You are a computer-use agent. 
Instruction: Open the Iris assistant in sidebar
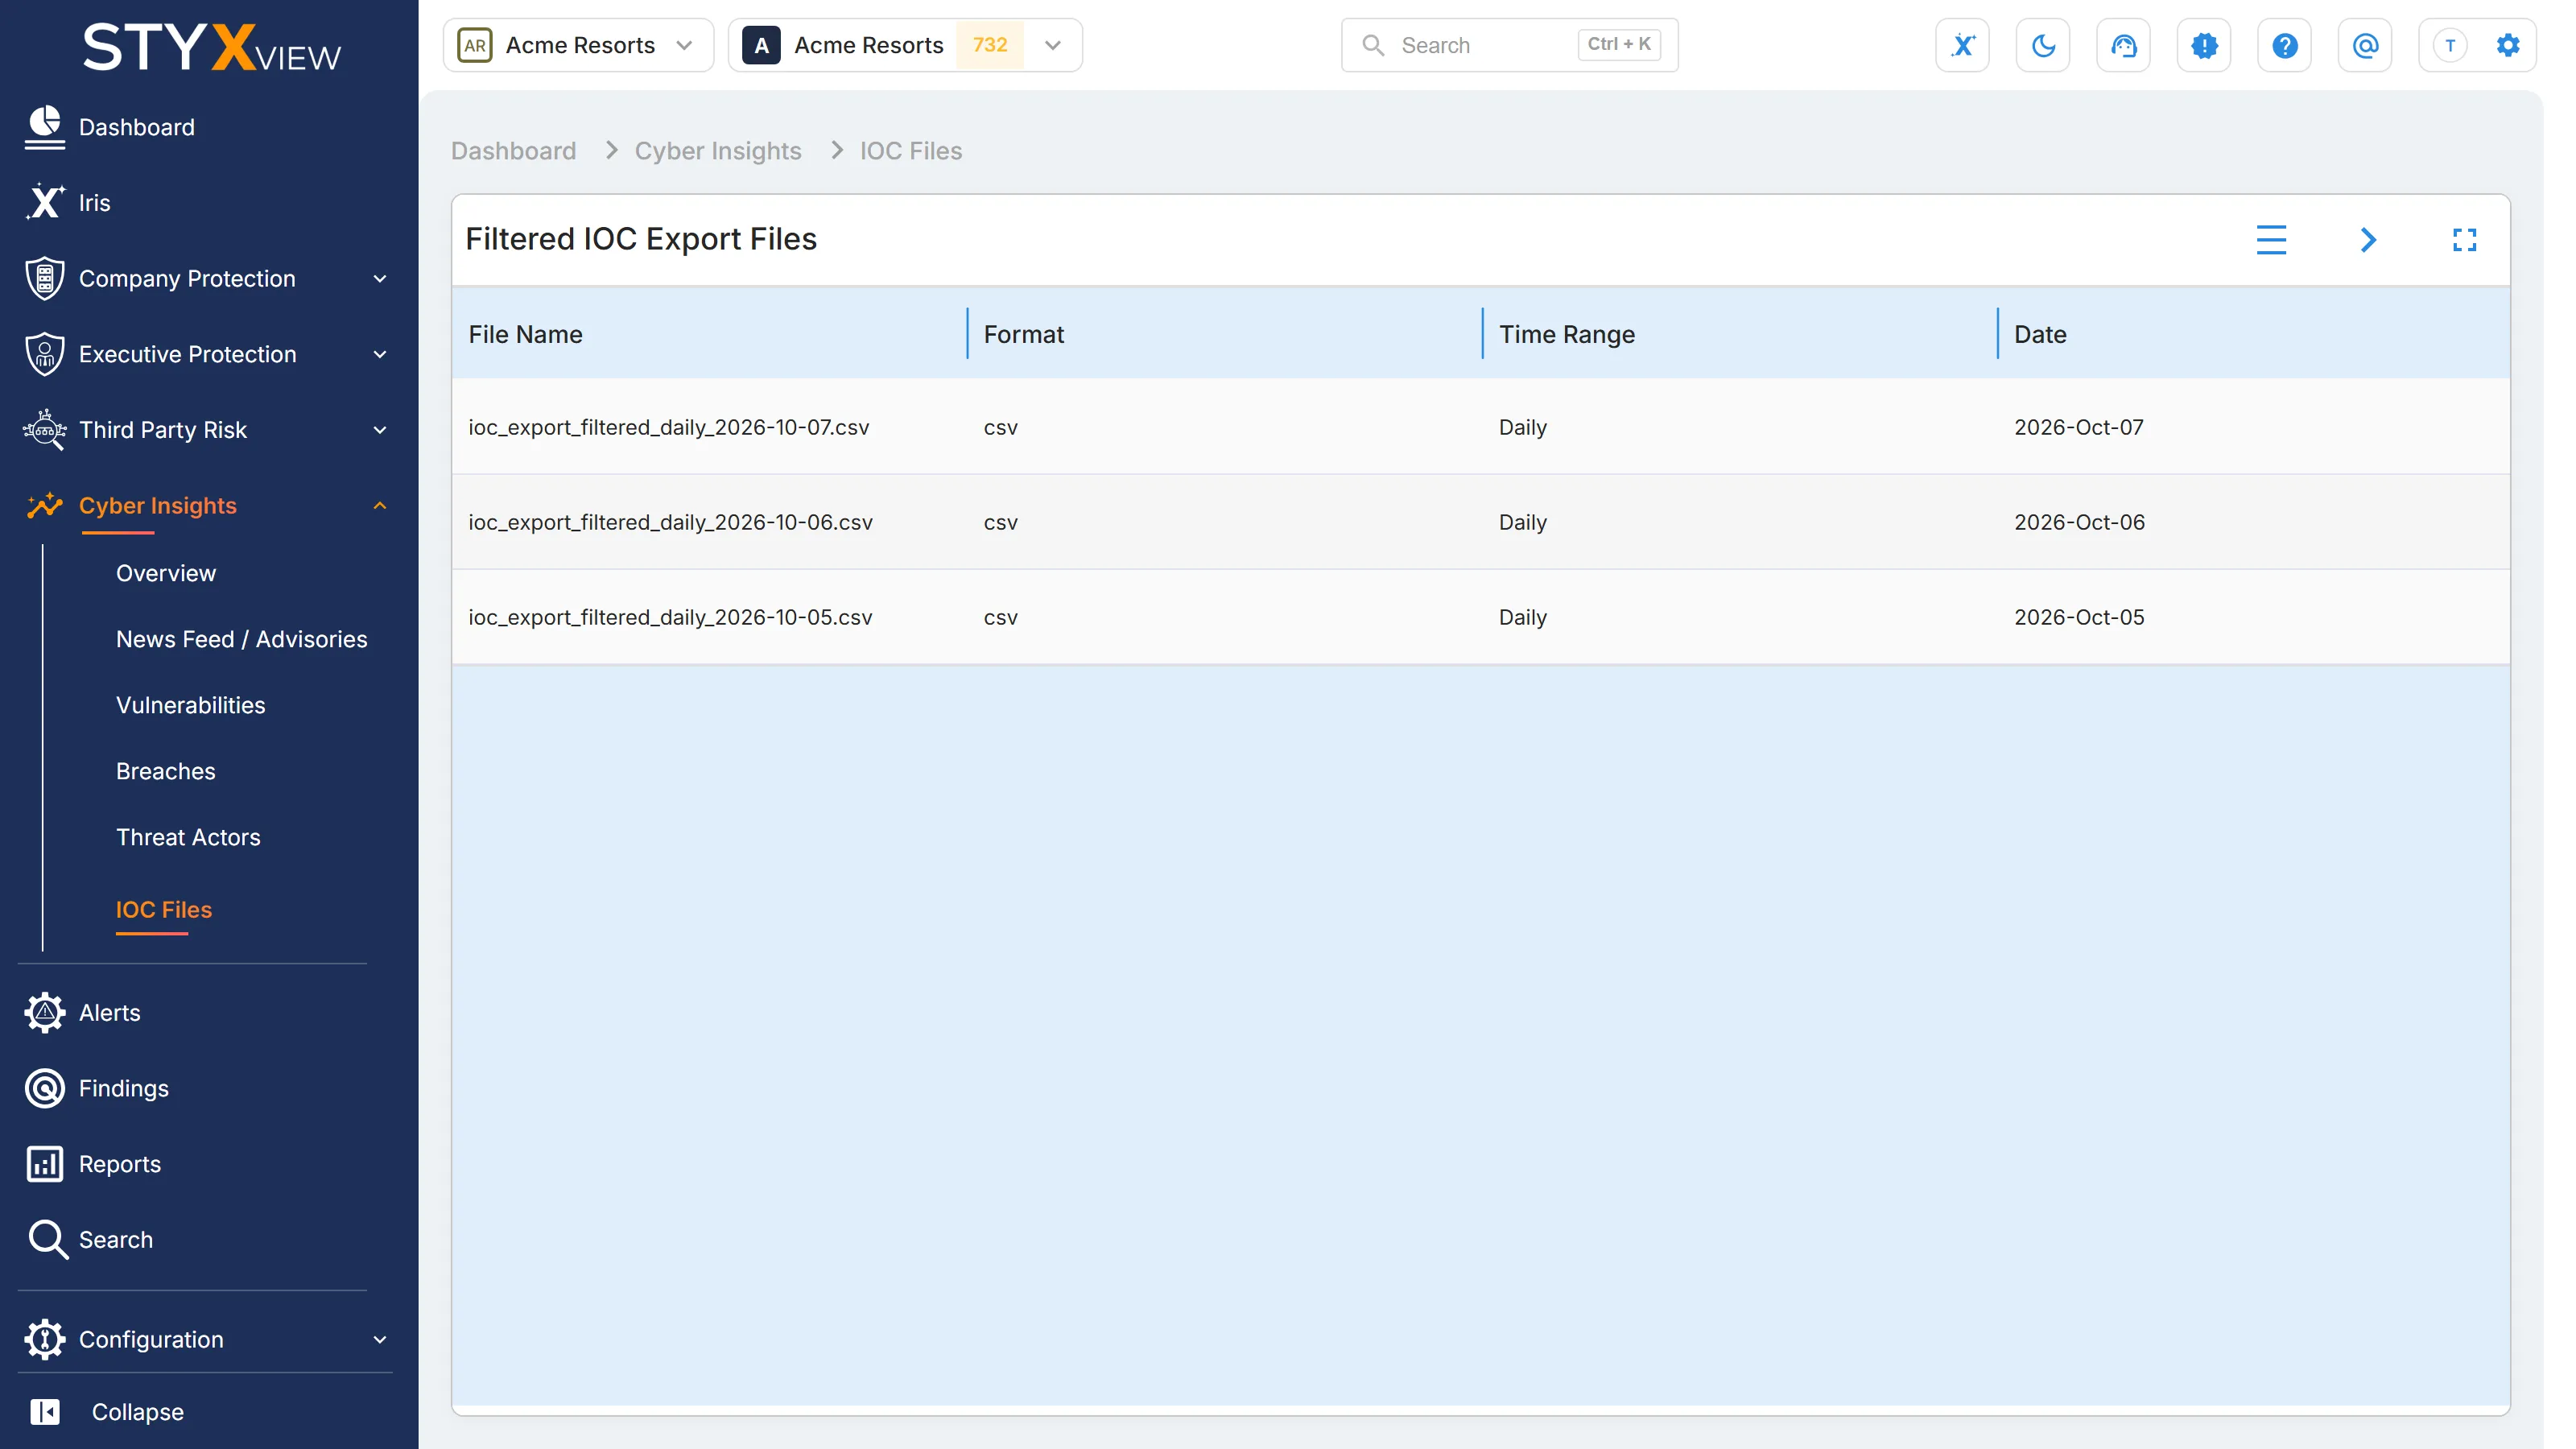(x=44, y=202)
